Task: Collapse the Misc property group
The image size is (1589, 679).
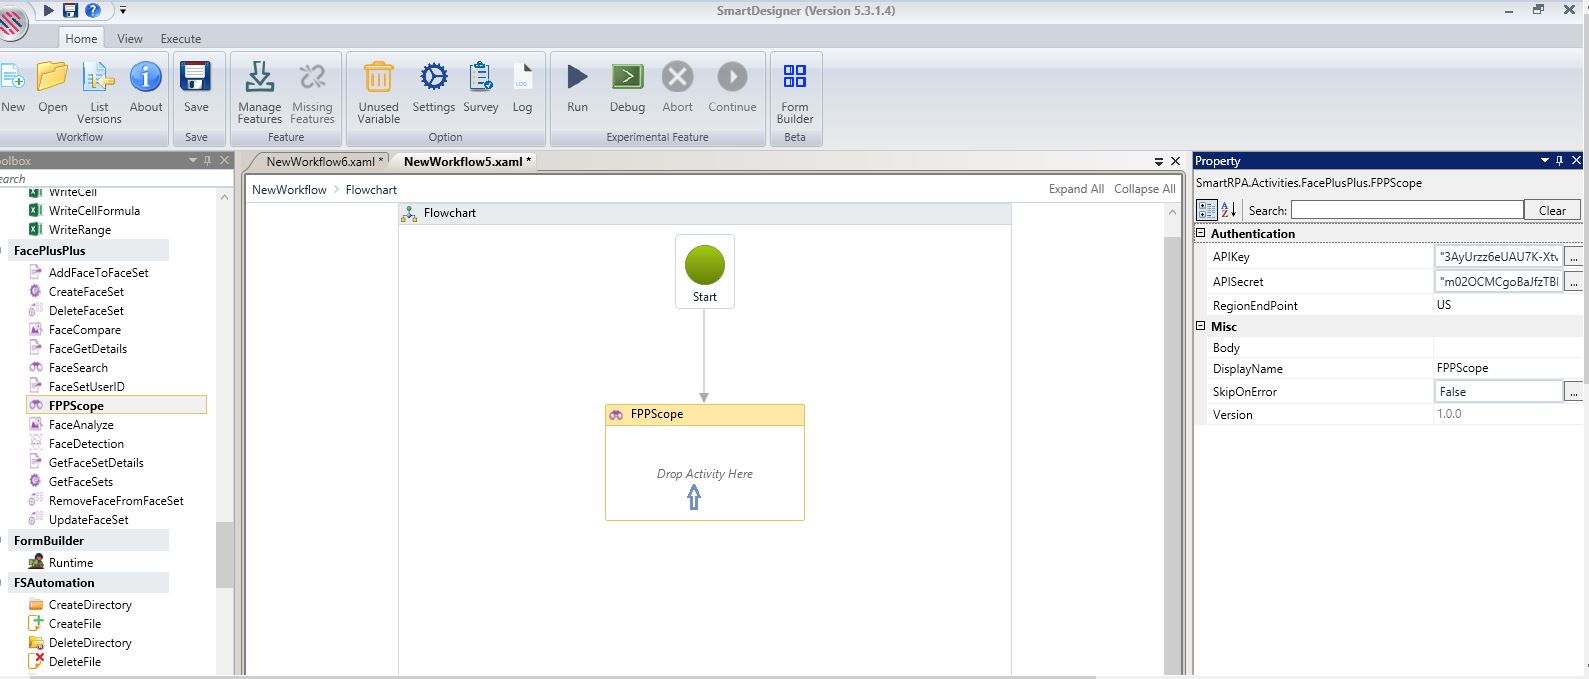Action: click(1201, 326)
